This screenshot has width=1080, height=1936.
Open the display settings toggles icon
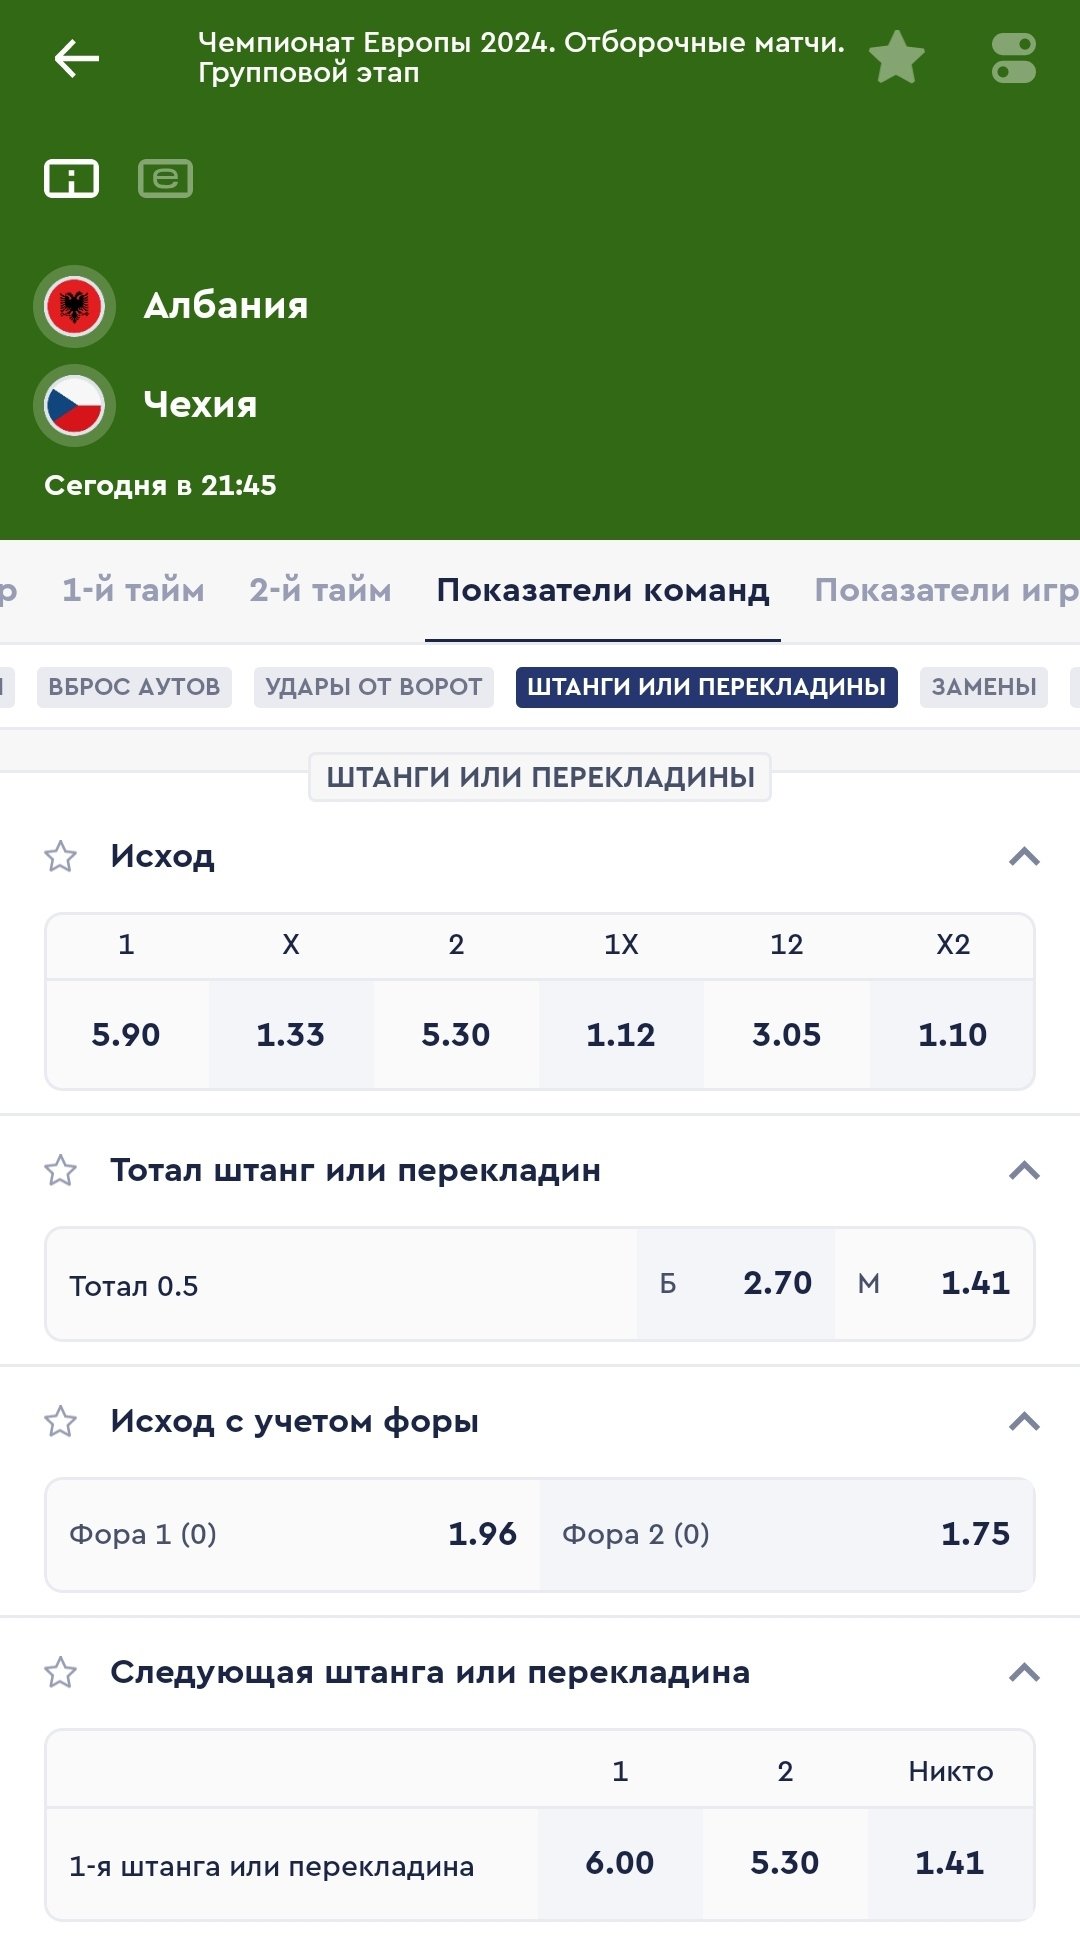point(1013,58)
